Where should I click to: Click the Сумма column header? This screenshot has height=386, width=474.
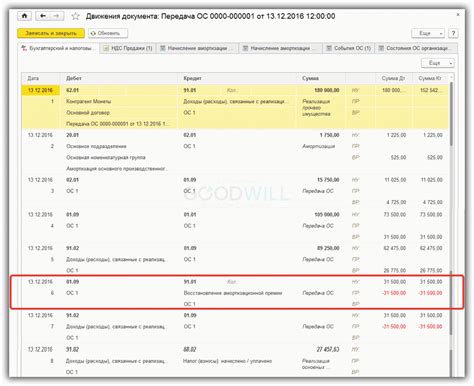point(321,78)
